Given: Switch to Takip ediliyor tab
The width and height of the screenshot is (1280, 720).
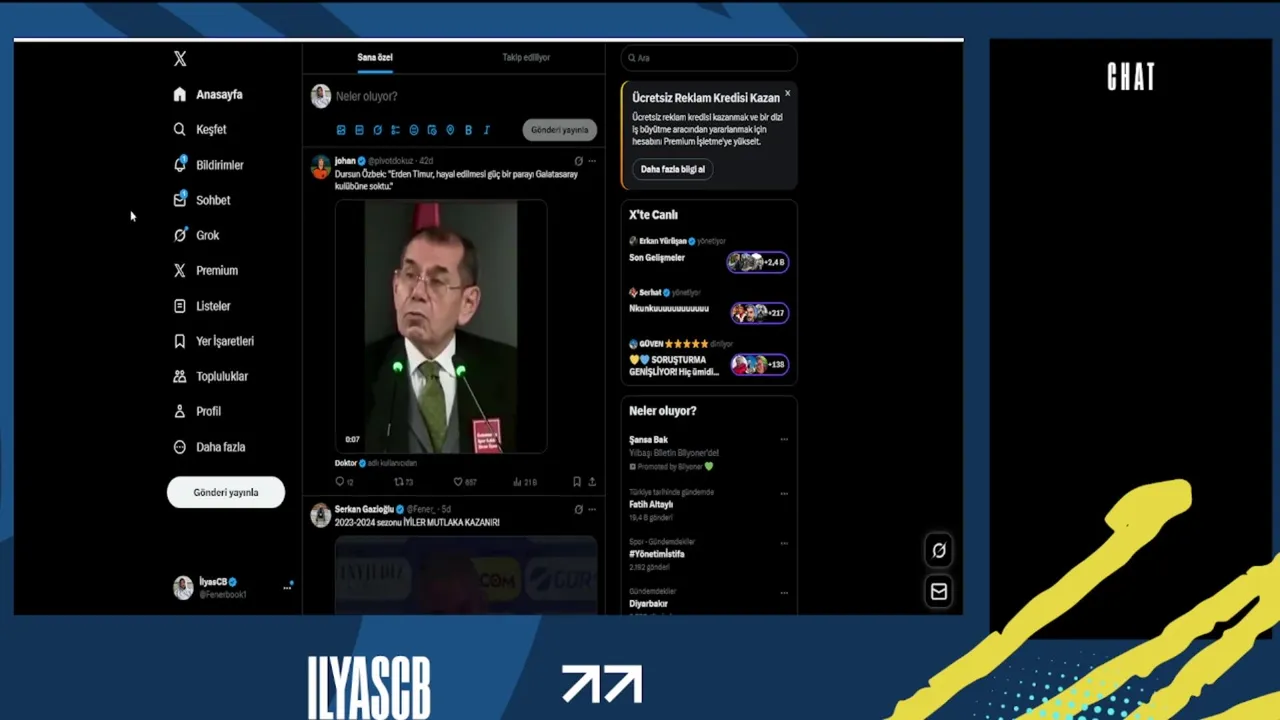Looking at the screenshot, I should (x=526, y=57).
